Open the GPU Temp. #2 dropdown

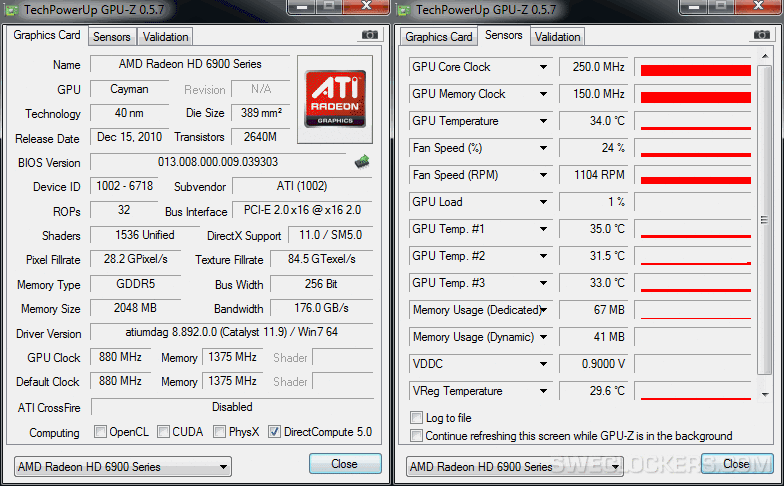[543, 256]
